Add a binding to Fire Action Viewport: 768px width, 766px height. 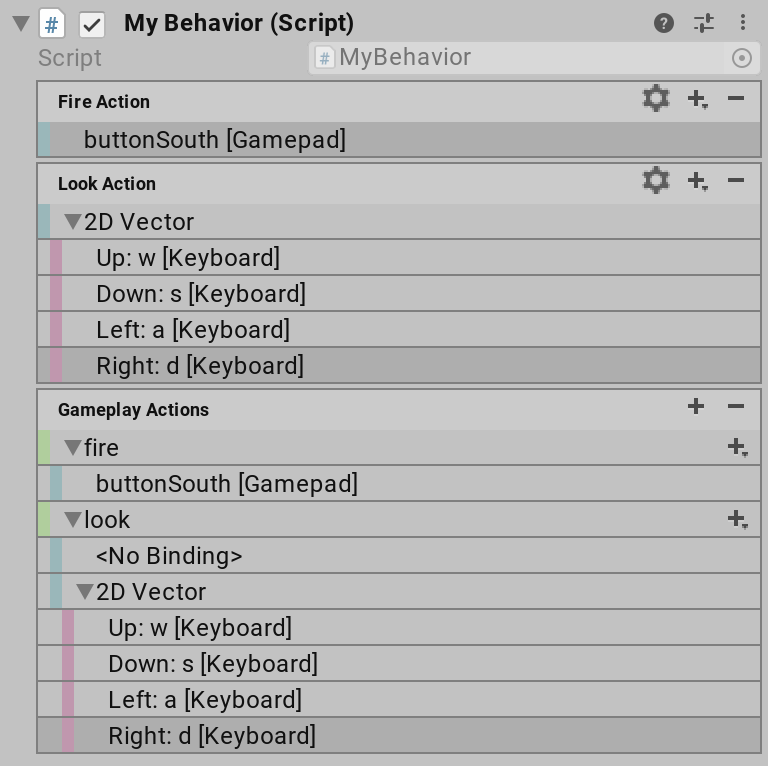(x=698, y=99)
